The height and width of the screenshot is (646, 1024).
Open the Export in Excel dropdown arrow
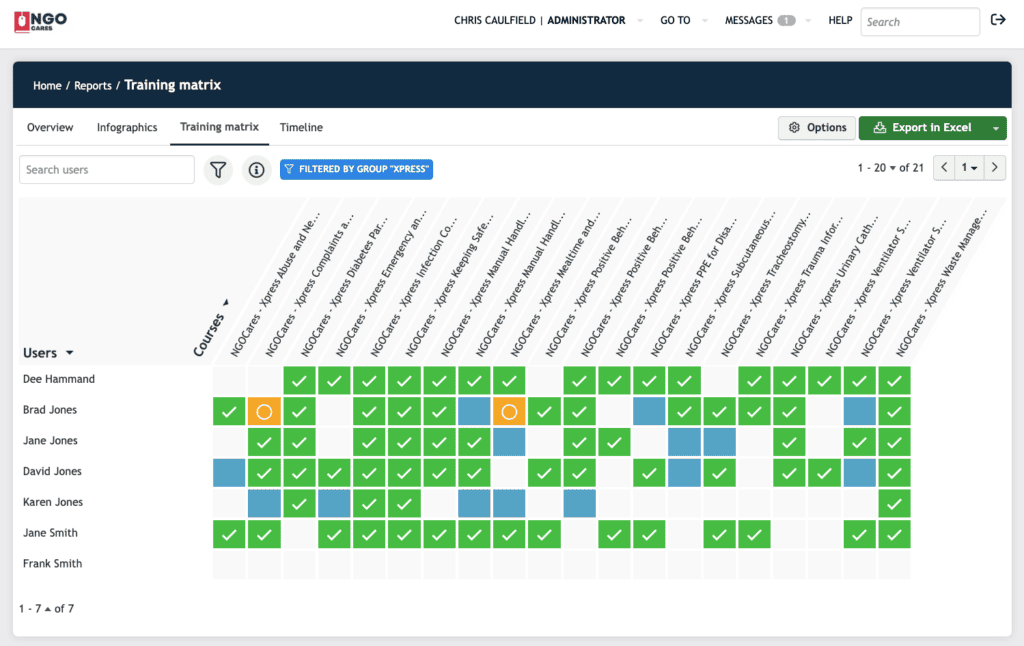click(996, 128)
